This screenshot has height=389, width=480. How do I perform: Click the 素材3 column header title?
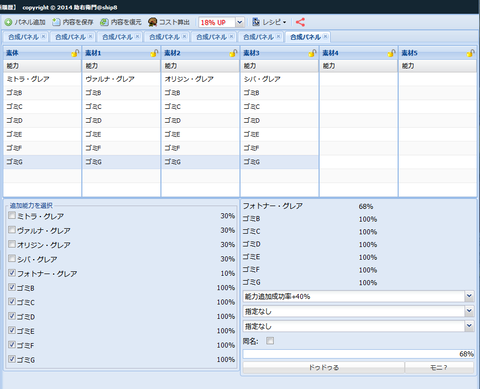(251, 53)
